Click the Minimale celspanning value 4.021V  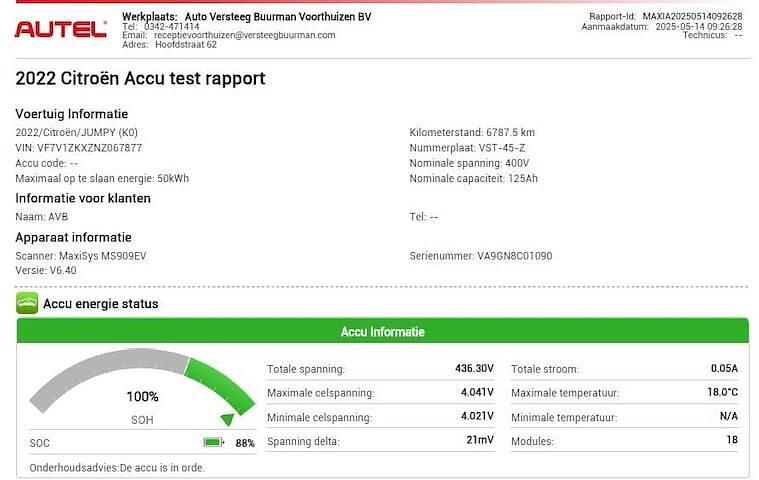(475, 417)
